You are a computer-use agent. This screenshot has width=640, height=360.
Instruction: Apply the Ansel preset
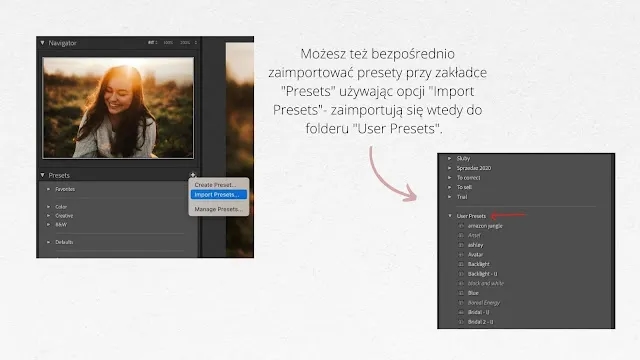[474, 236]
